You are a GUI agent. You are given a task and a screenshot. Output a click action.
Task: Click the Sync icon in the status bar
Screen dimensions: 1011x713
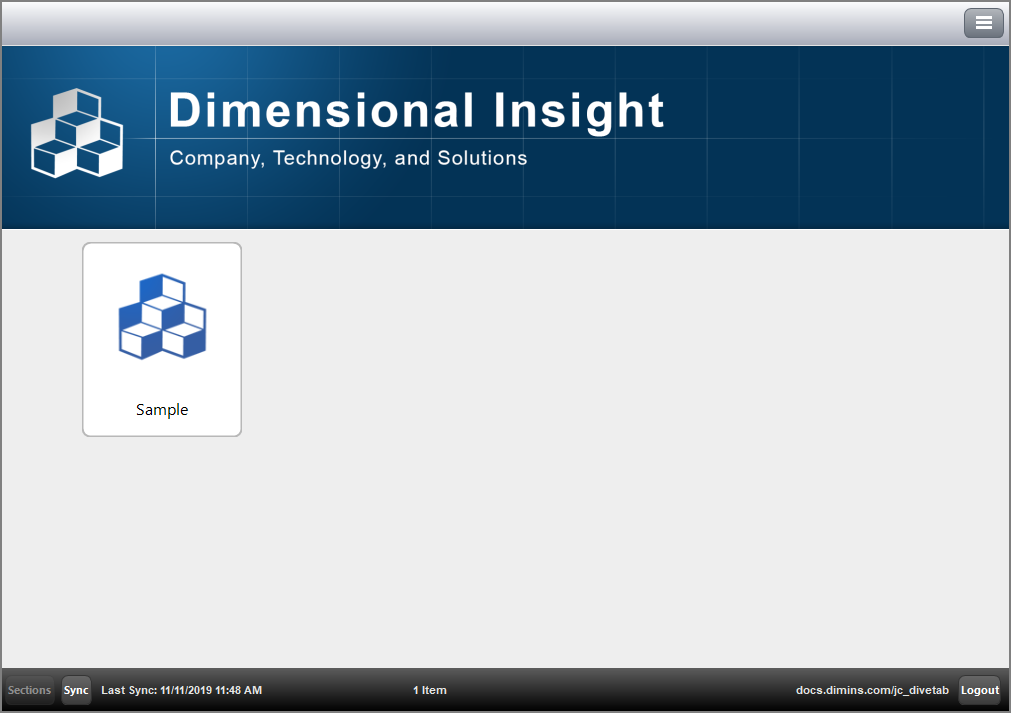(76, 690)
